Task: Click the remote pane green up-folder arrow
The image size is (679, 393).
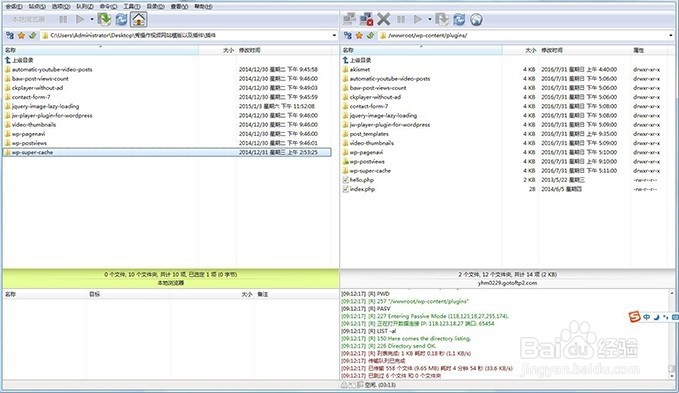Action: click(370, 35)
